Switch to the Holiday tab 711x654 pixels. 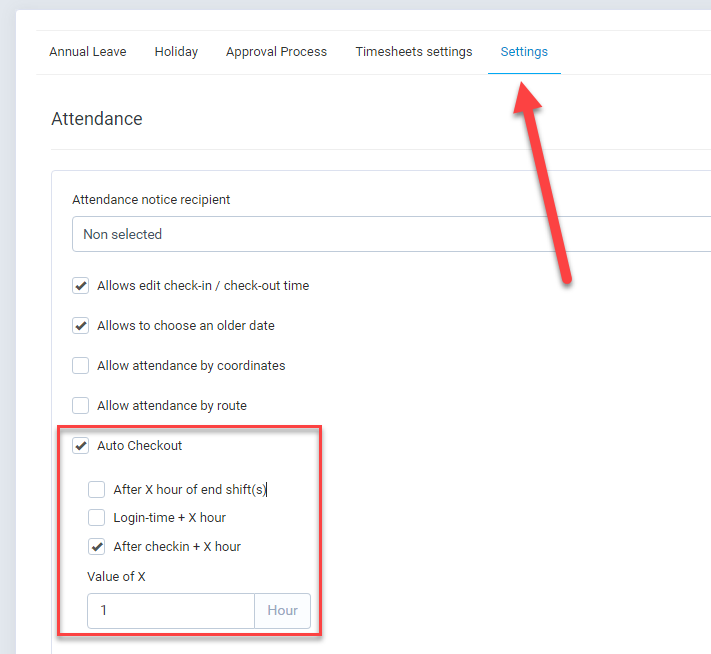[176, 52]
